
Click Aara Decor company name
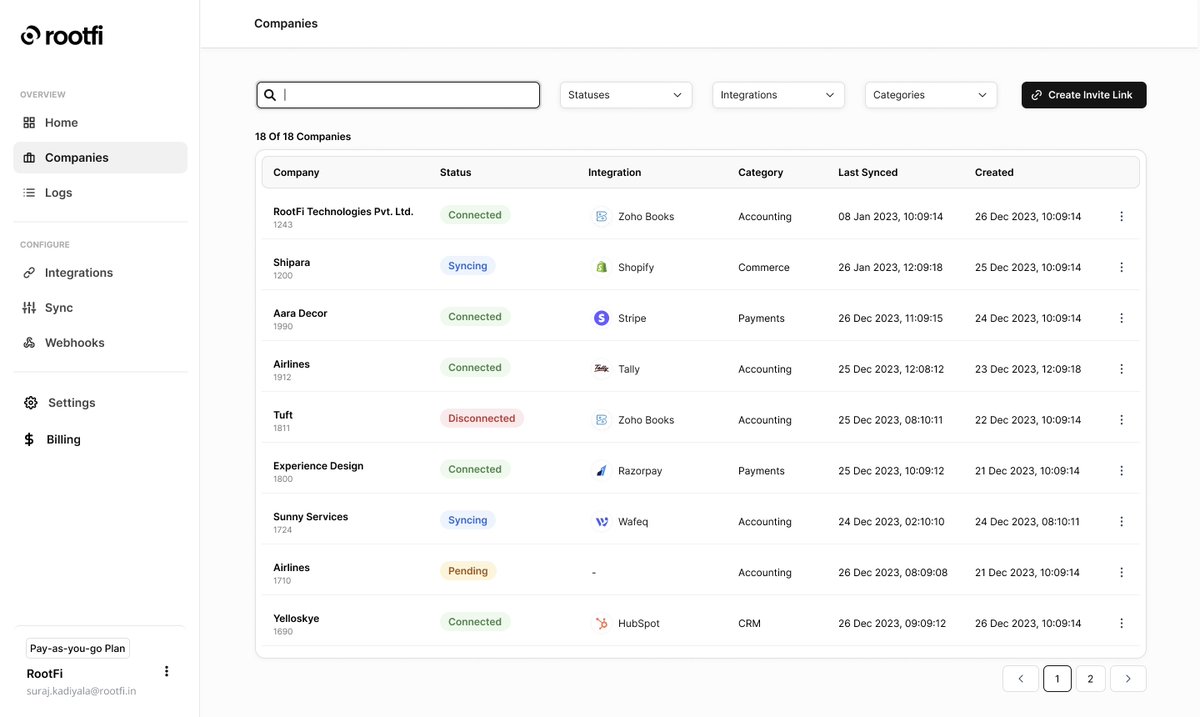(x=300, y=313)
